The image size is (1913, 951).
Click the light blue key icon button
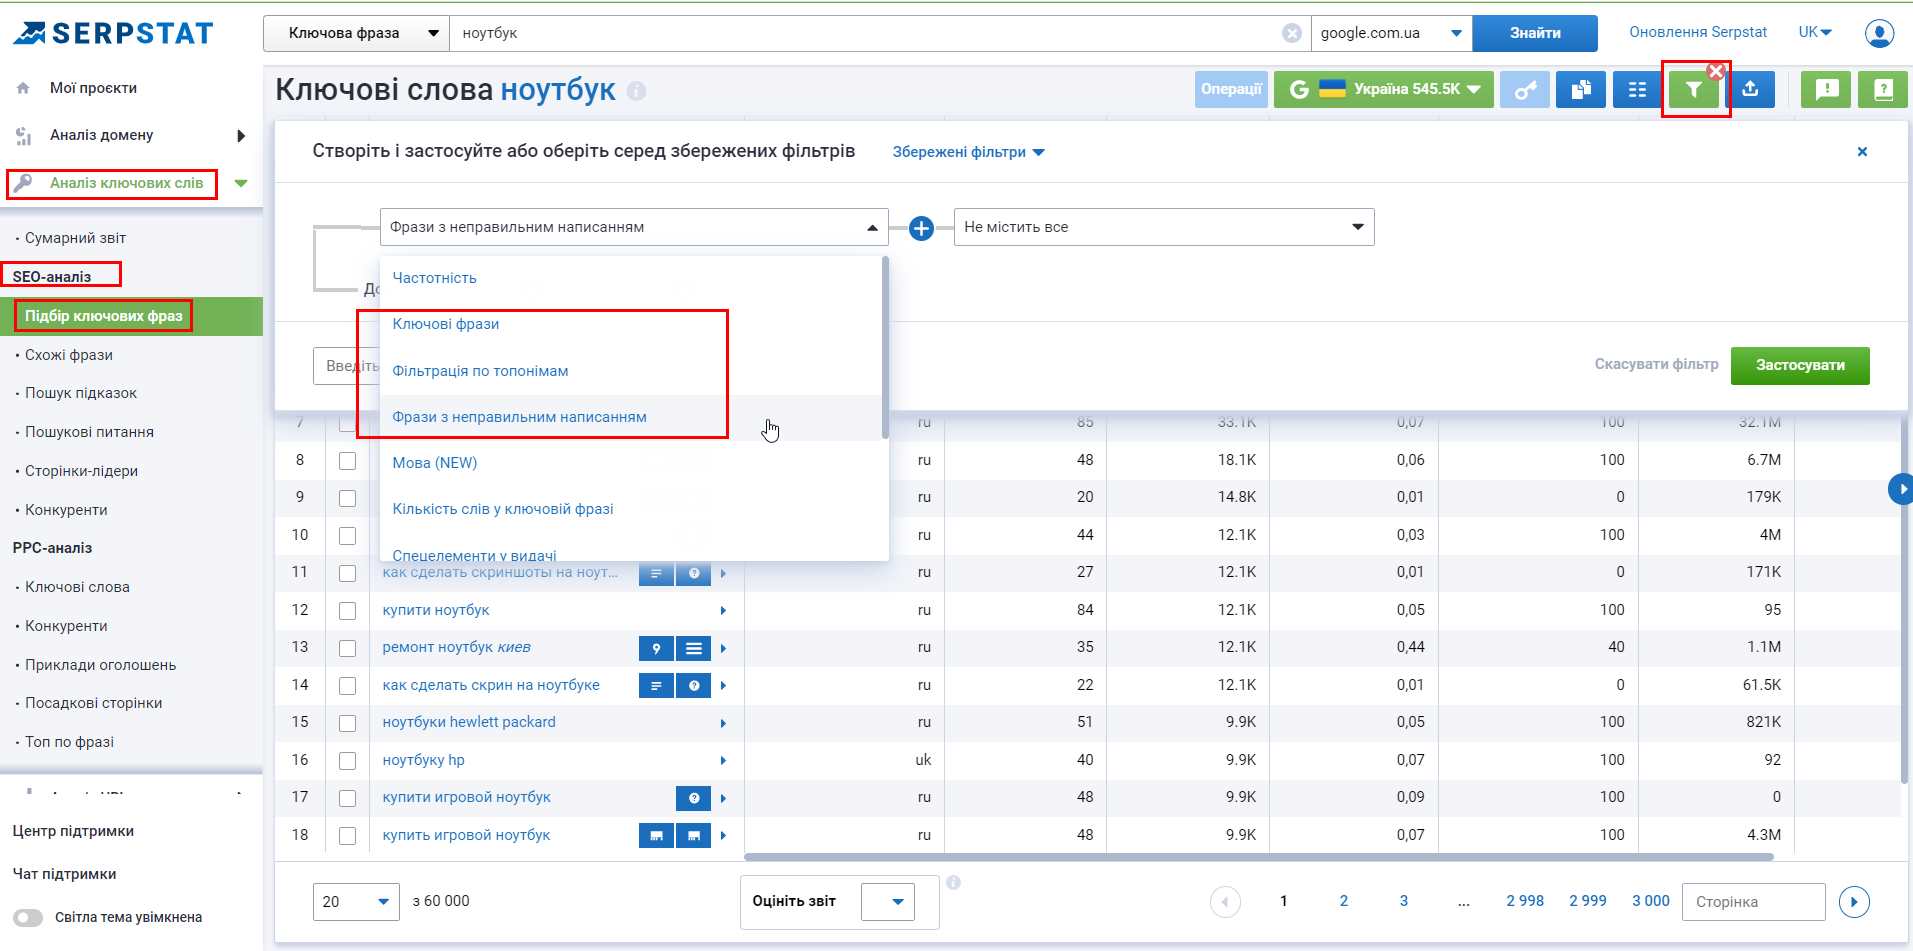click(x=1525, y=90)
